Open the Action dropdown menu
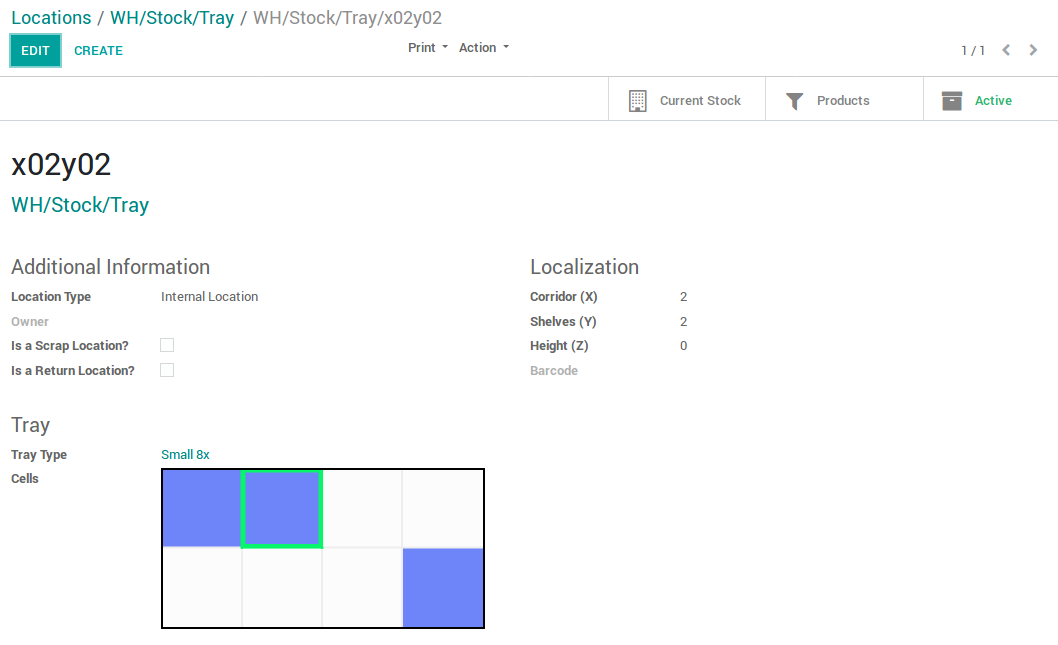1058x645 pixels. click(x=484, y=48)
